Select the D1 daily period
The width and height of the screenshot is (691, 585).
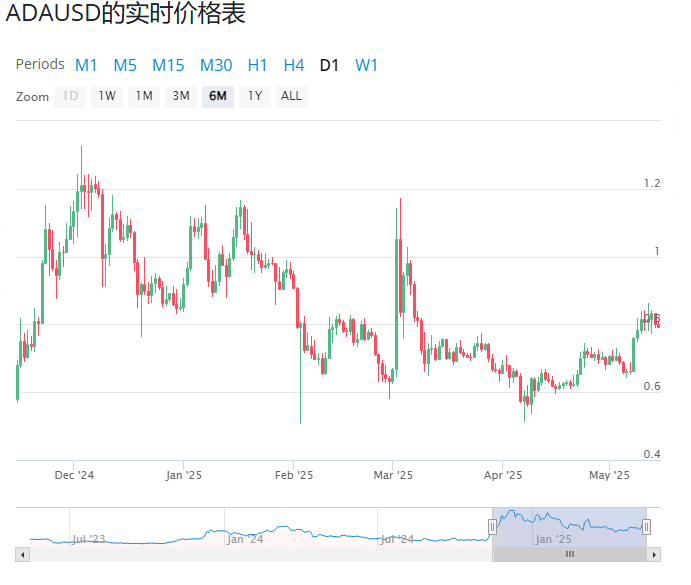329,65
